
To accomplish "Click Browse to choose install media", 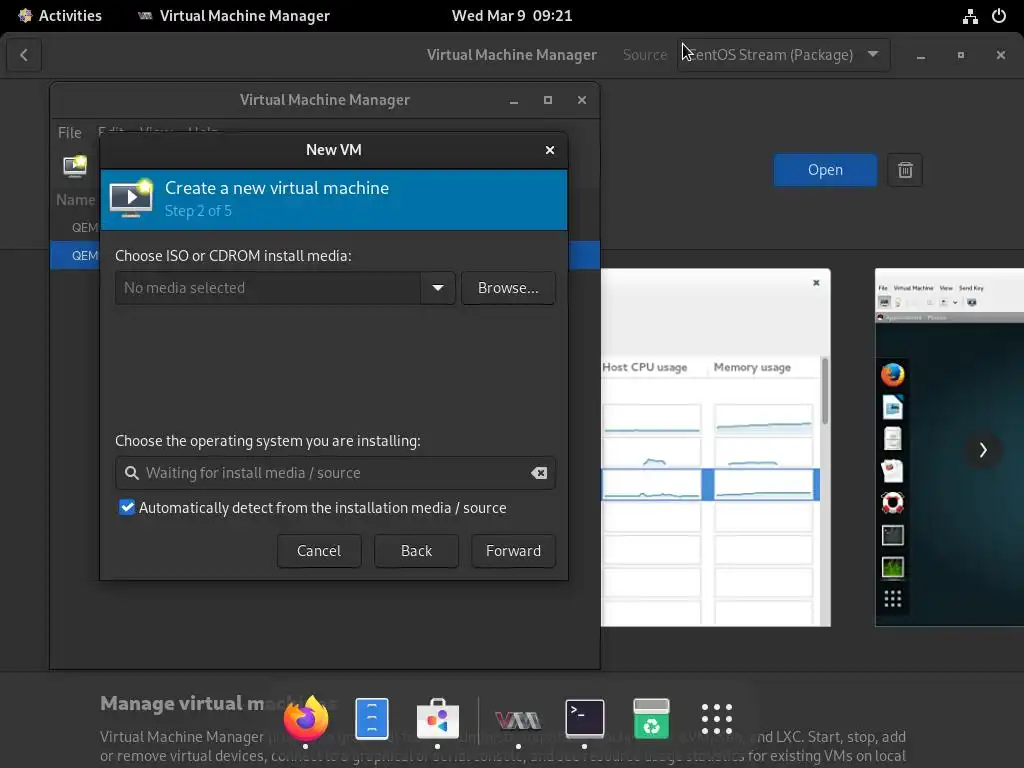I will click(508, 288).
